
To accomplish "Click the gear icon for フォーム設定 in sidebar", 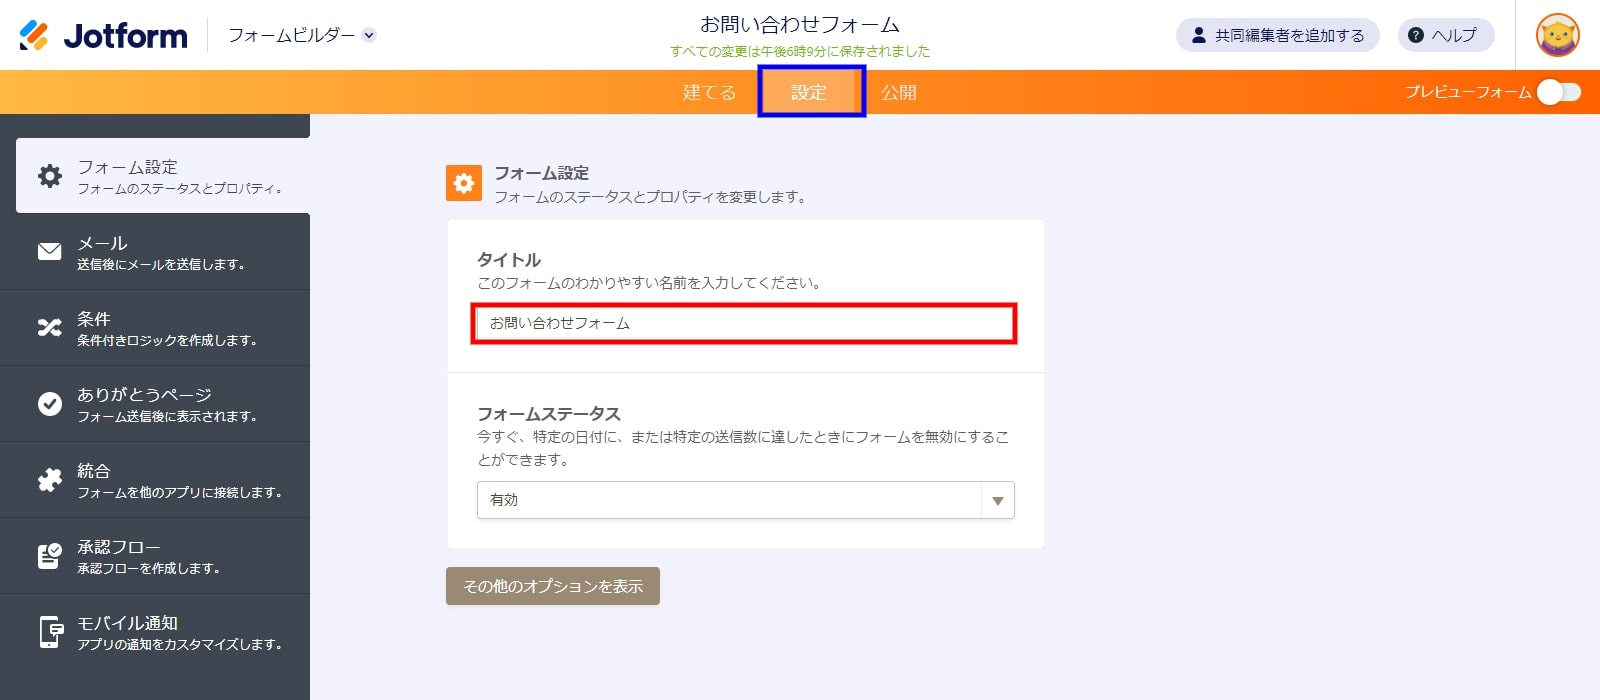I will pyautogui.click(x=49, y=177).
